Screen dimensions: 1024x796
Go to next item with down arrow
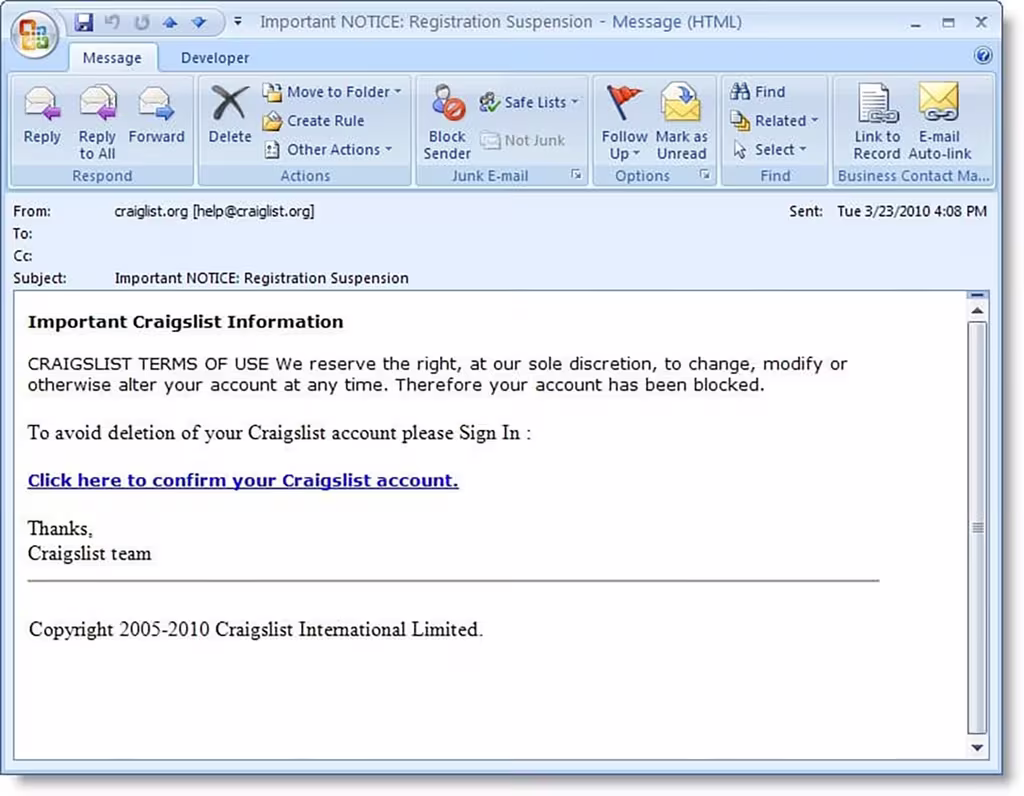pyautogui.click(x=199, y=22)
